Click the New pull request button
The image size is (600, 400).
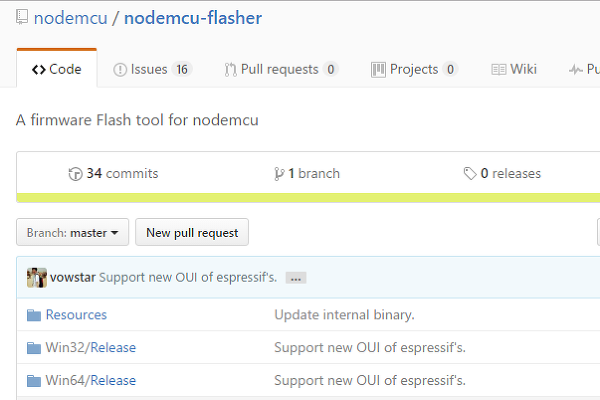(192, 232)
